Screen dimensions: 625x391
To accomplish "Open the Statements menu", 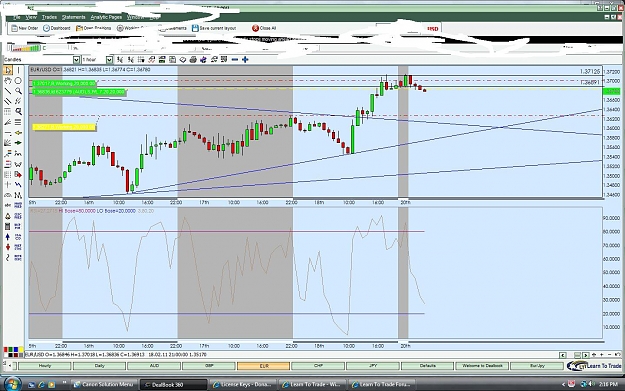I will 74,17.
